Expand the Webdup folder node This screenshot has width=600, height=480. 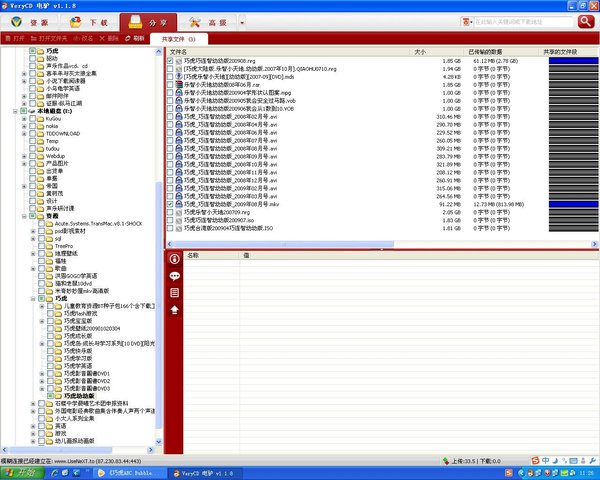[24, 156]
